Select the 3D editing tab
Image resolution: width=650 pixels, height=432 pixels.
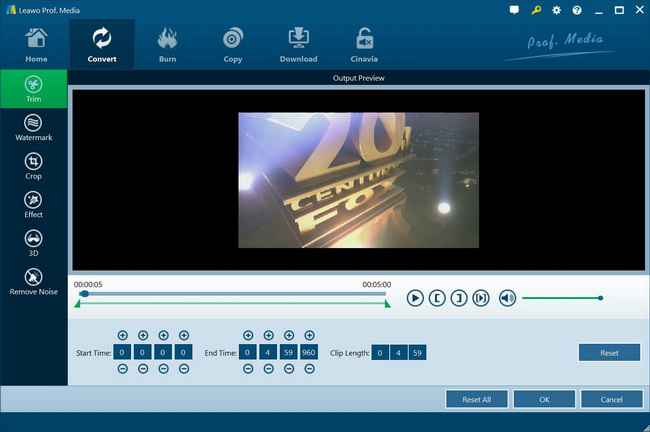34,243
